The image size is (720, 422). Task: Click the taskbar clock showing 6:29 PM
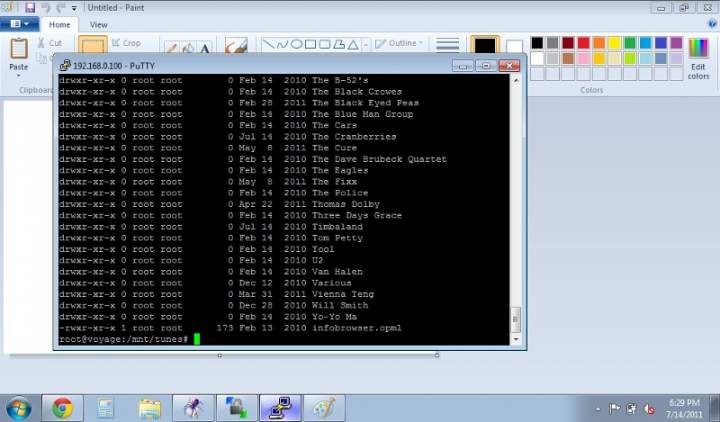(x=684, y=408)
